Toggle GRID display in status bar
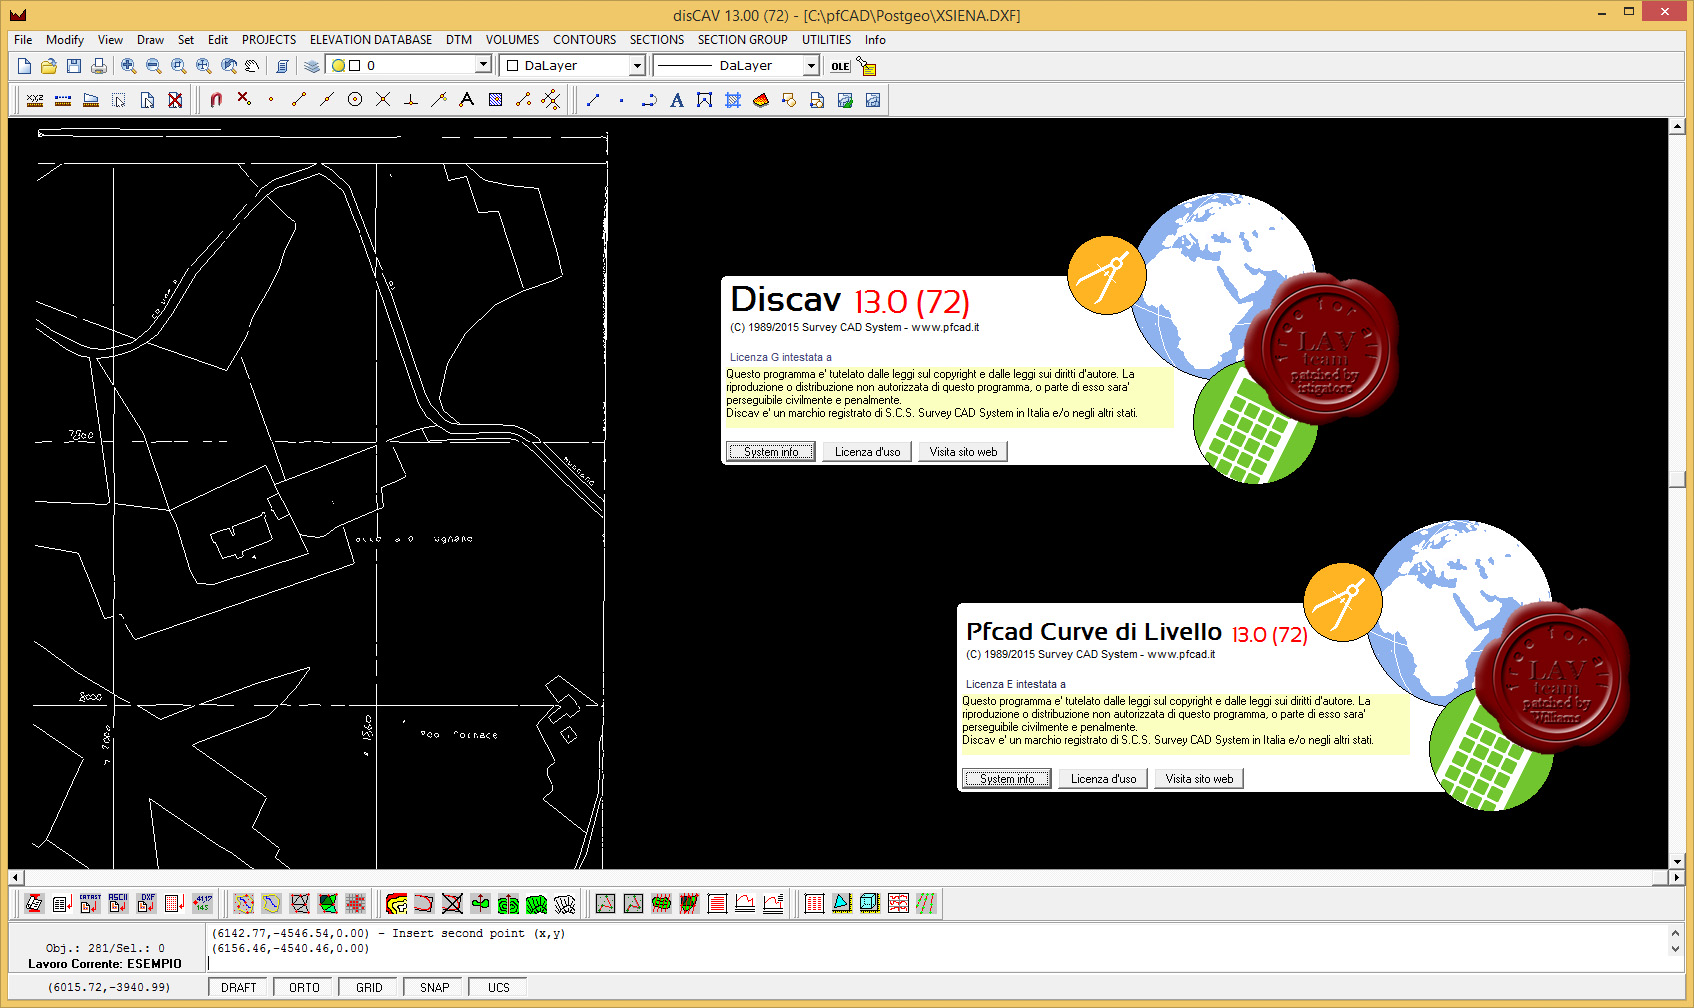This screenshot has height=1008, width=1694. tap(369, 987)
